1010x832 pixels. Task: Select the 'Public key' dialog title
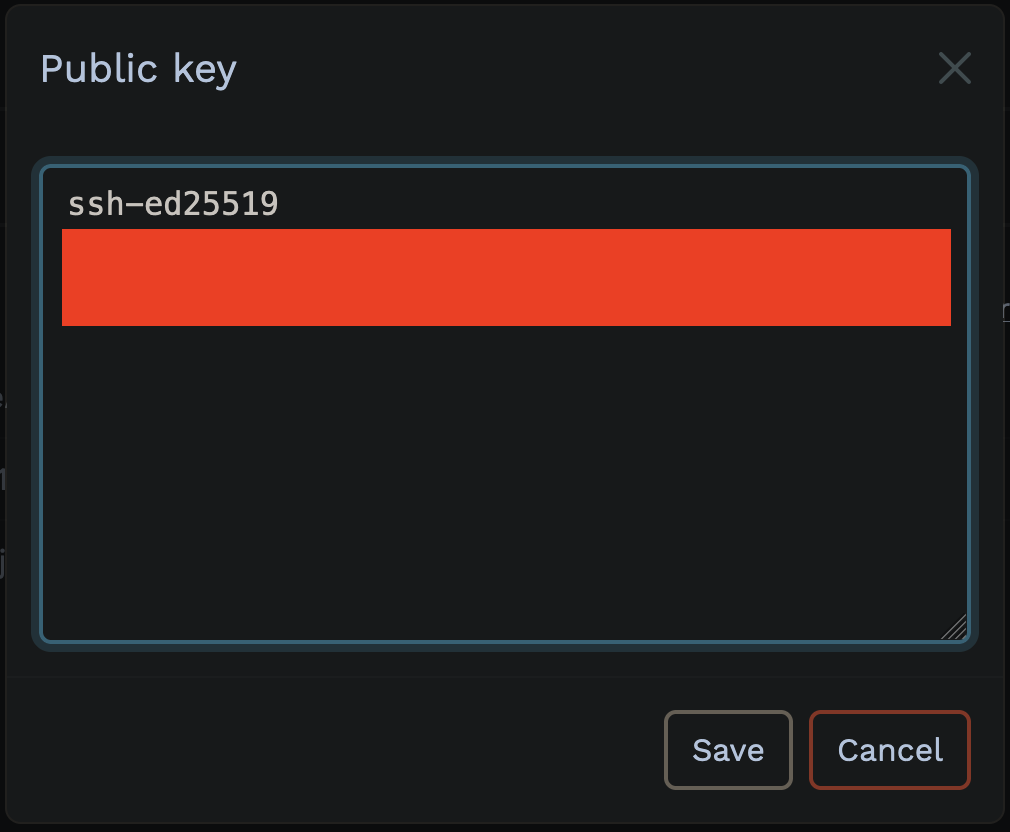(137, 68)
